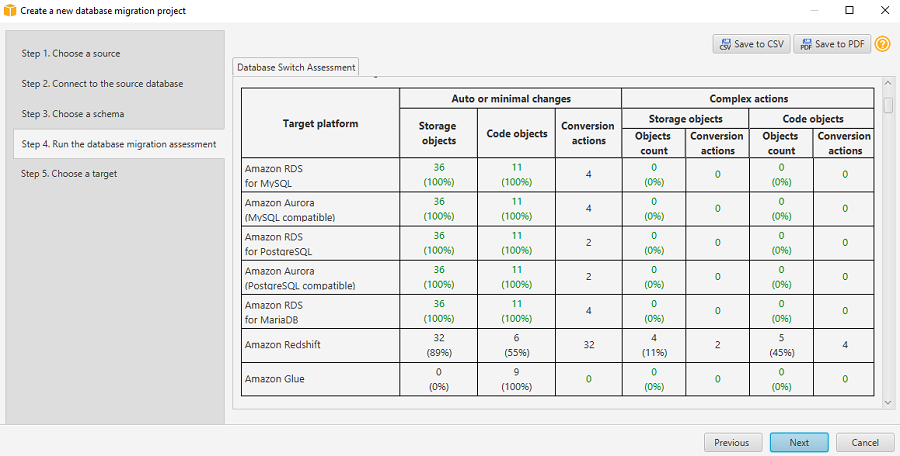This screenshot has width=900, height=456.
Task: Select the Amazon Redshift row label
Action: tap(283, 344)
